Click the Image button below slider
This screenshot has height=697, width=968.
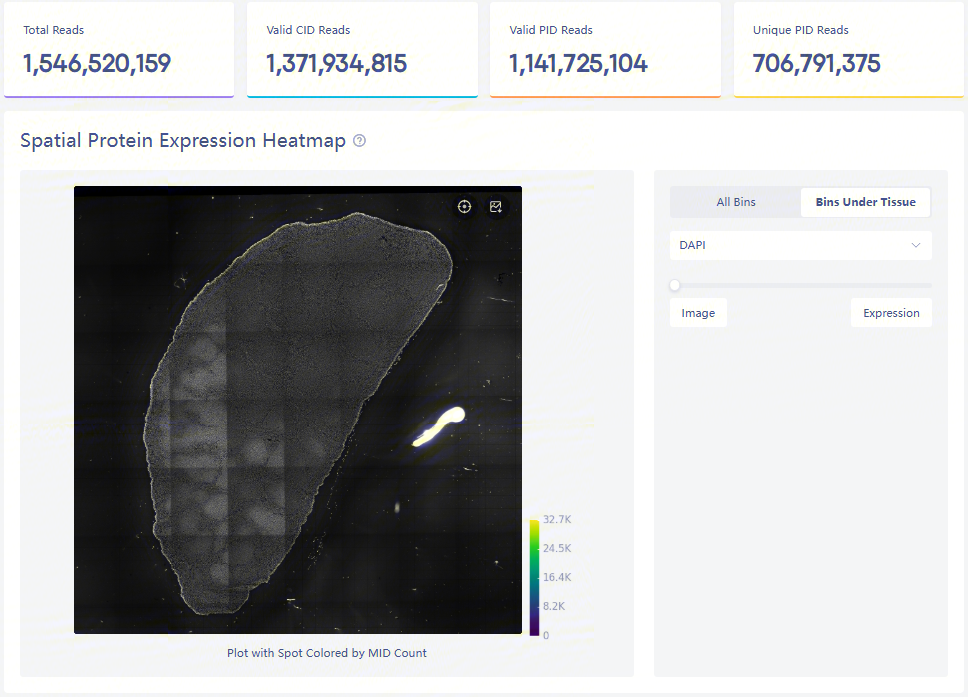click(x=698, y=313)
